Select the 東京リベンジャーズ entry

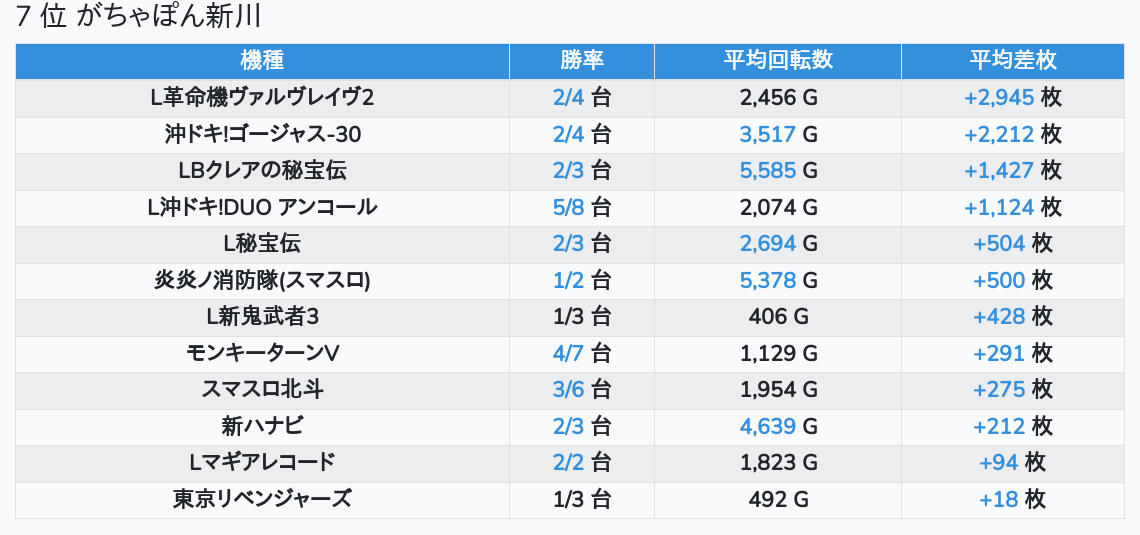click(x=262, y=499)
